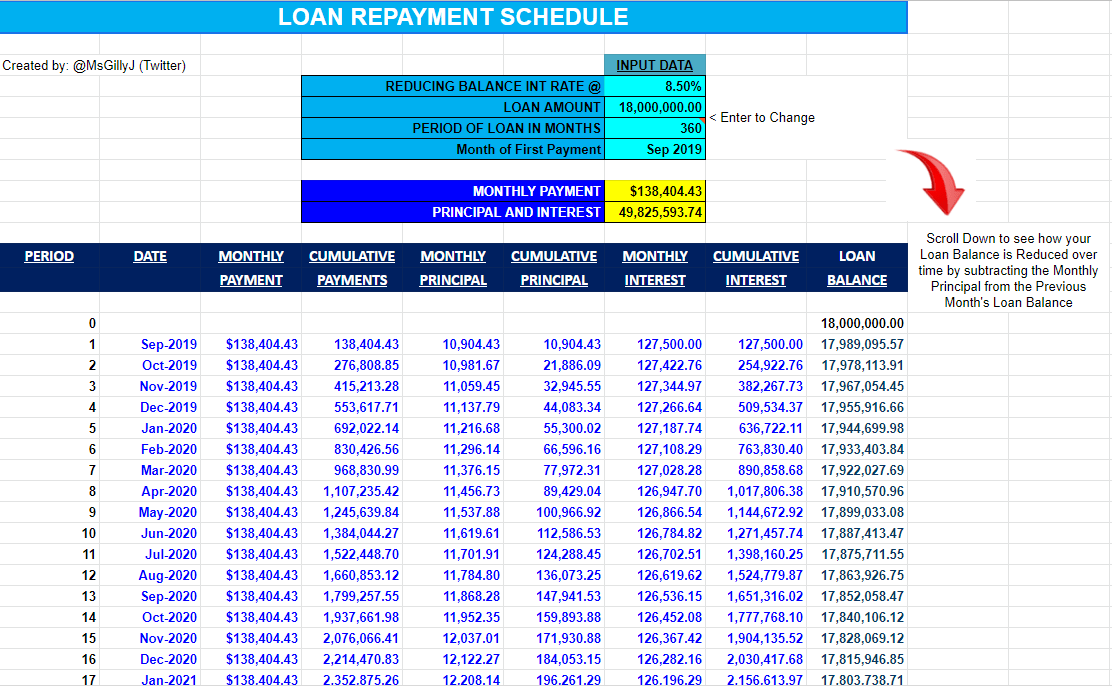Select the PRINCIPAL AND INTEREST total cell

(654, 212)
